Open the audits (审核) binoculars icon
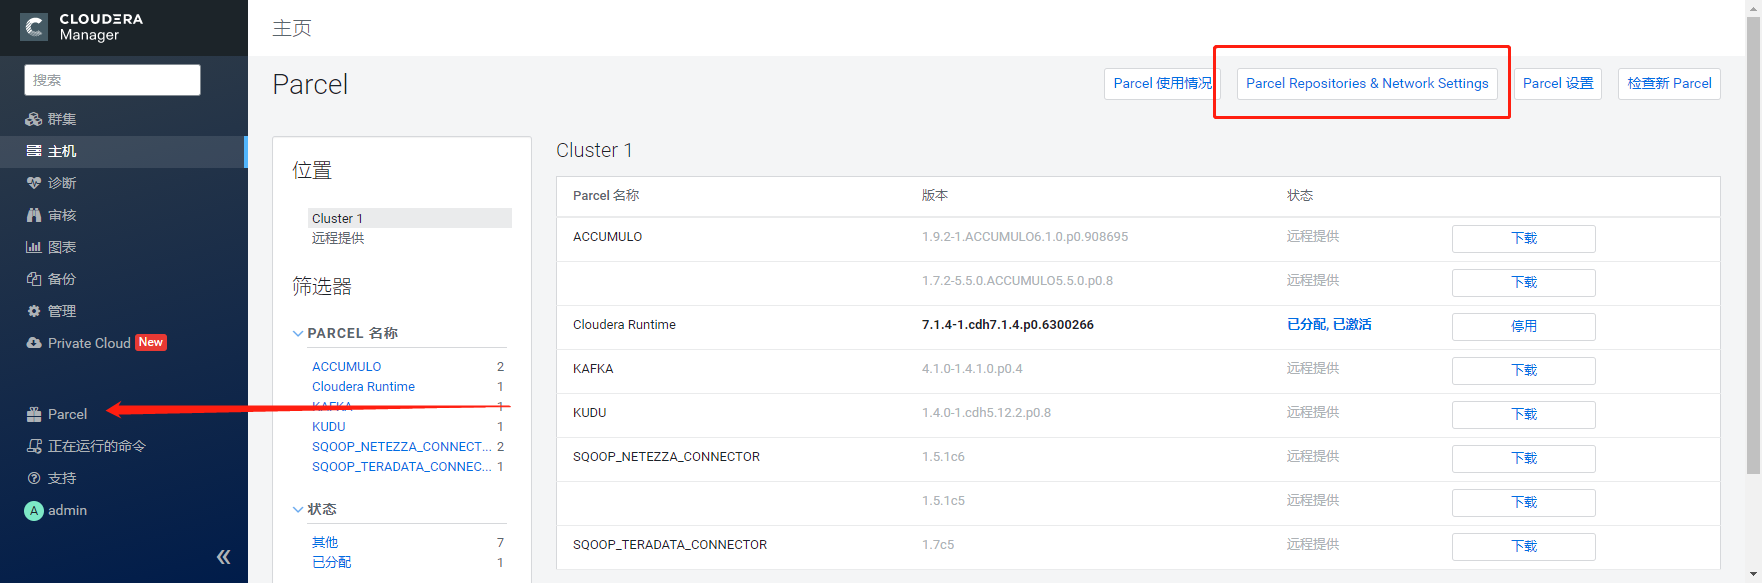The image size is (1762, 583). pos(34,215)
